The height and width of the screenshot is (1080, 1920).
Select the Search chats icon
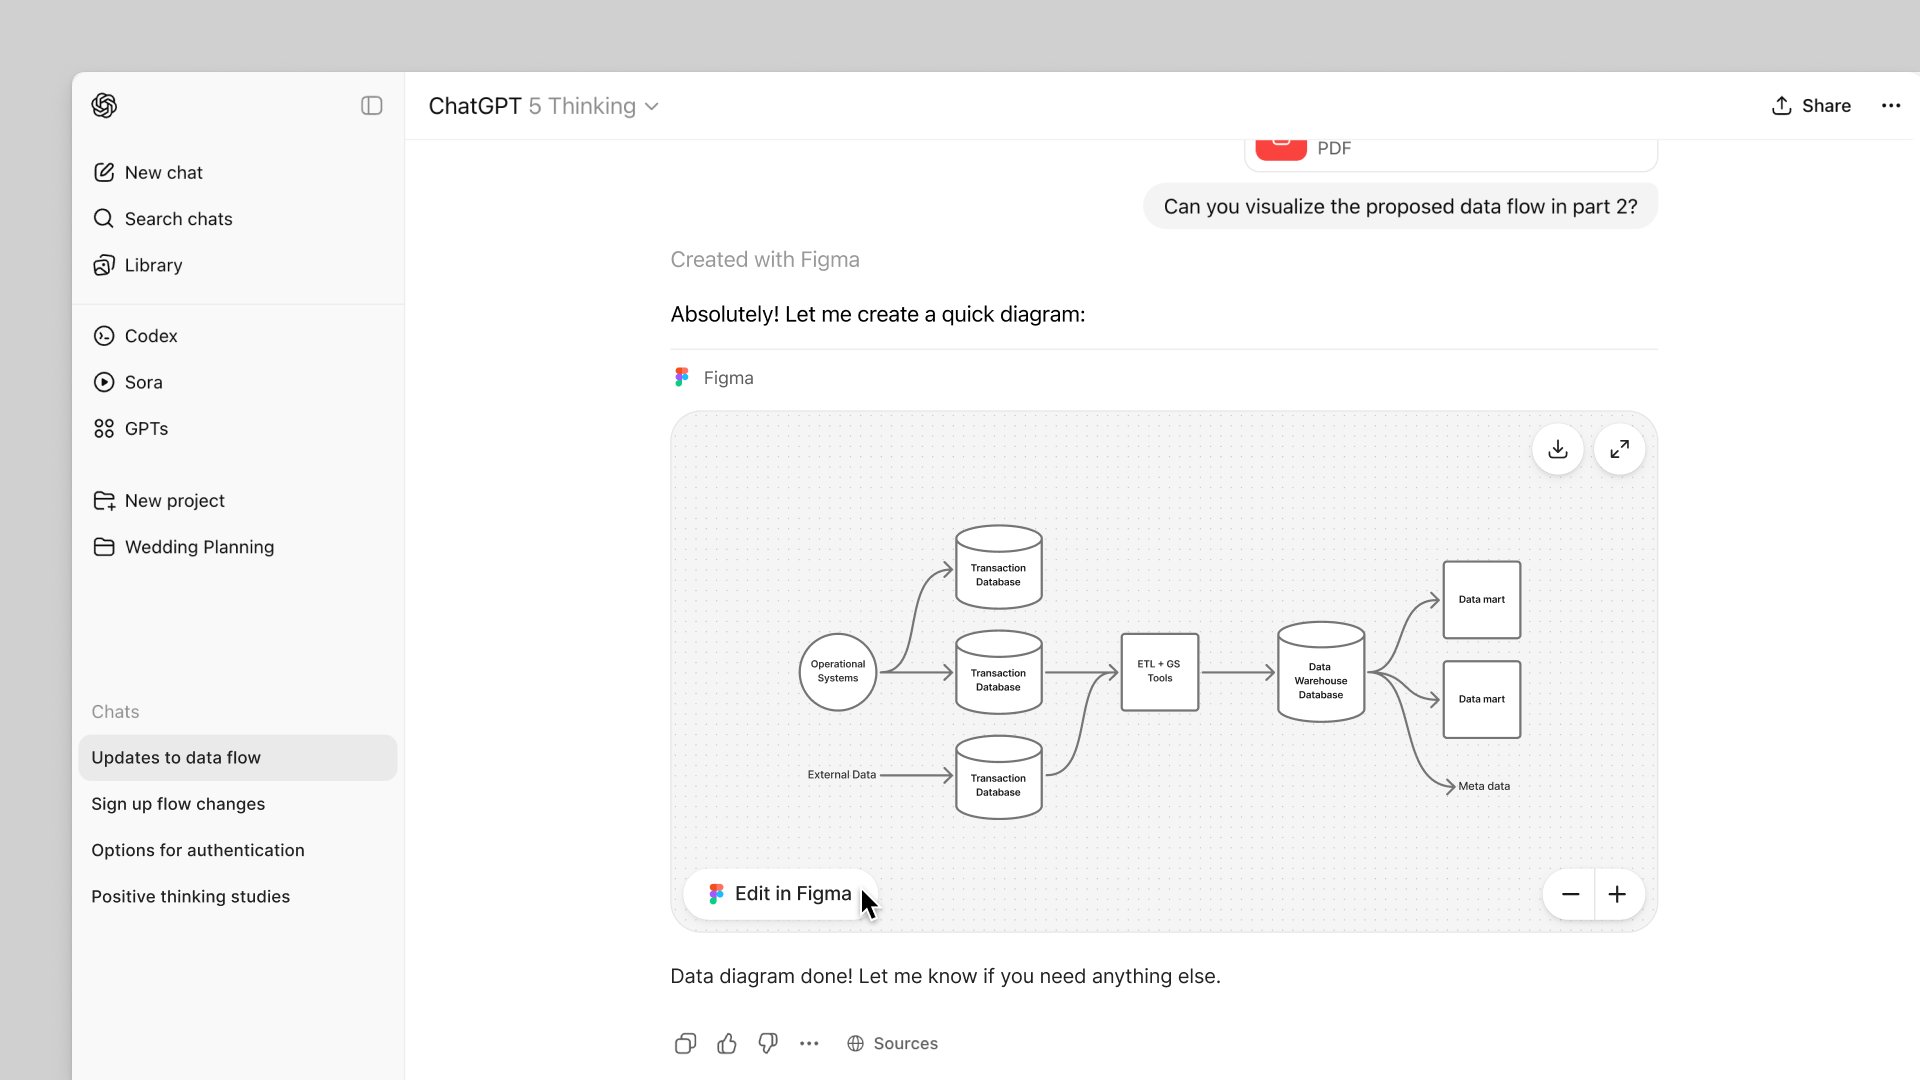coord(178,218)
